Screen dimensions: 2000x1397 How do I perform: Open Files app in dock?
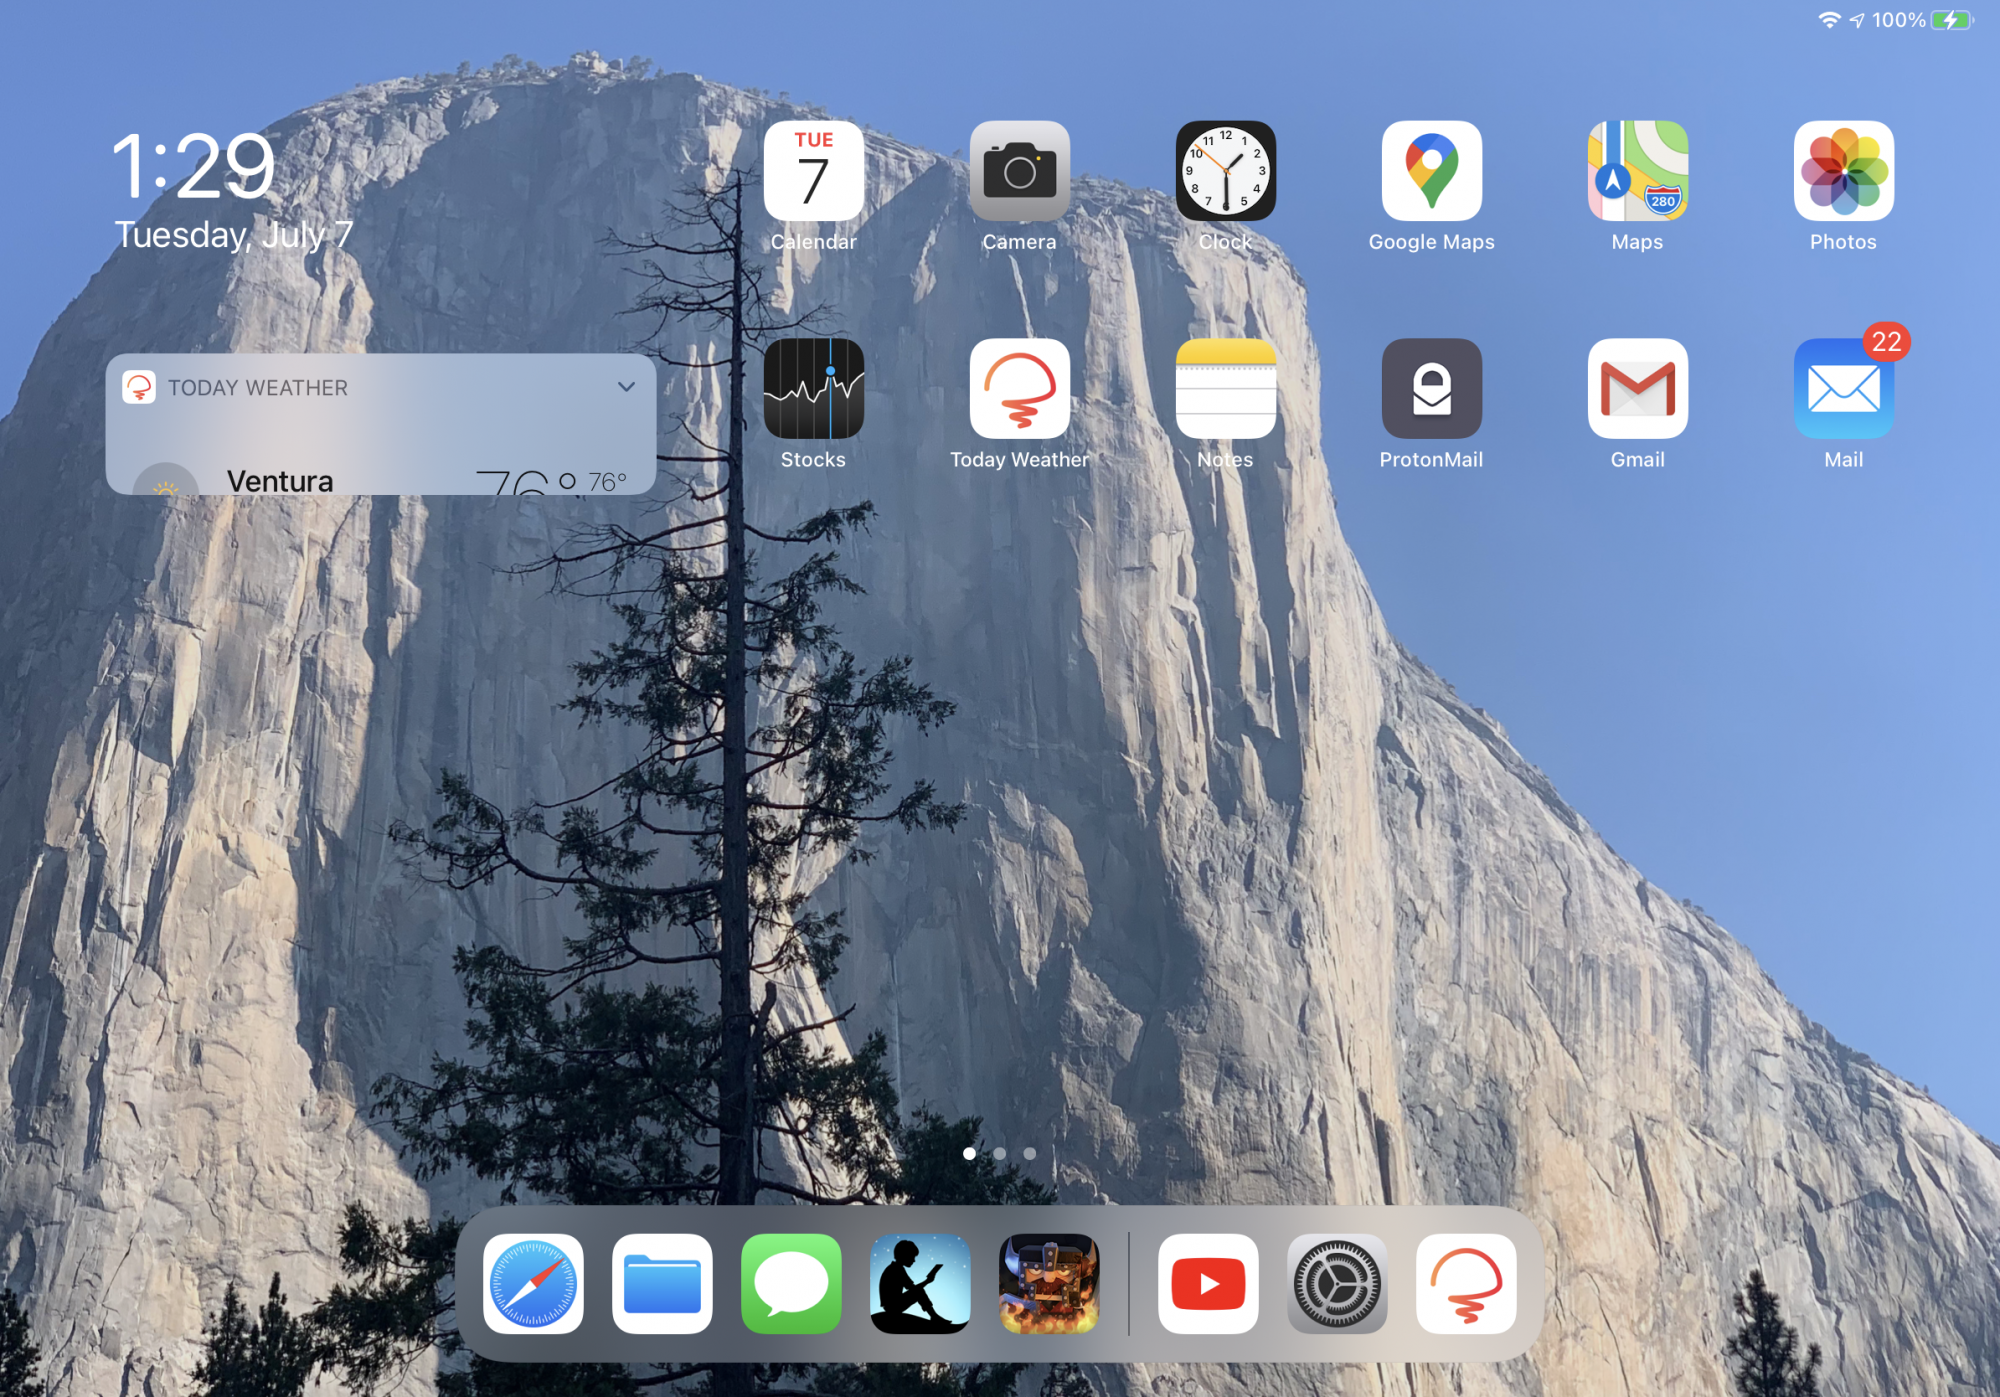662,1284
